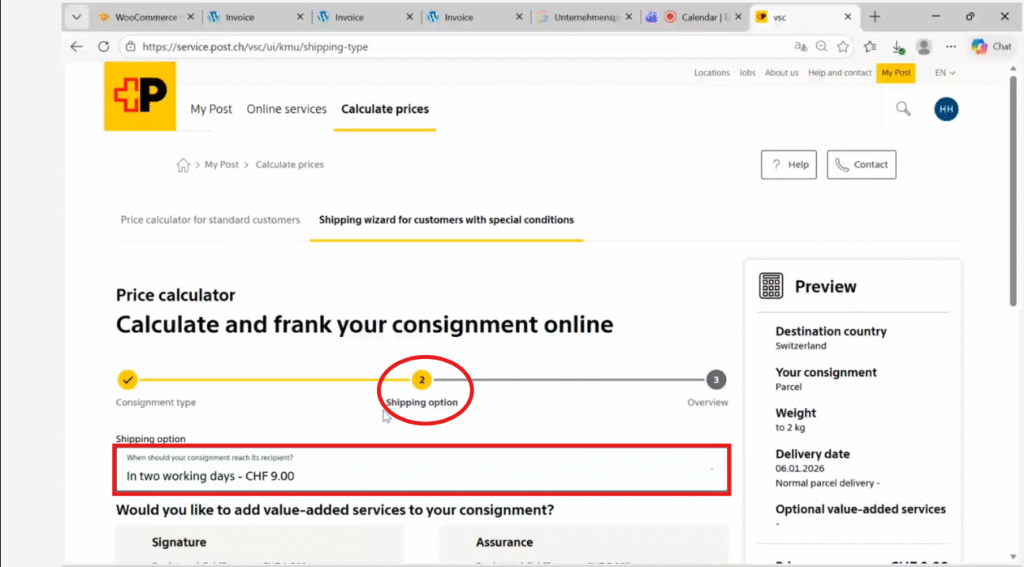Bookmark page with the star icon
The width and height of the screenshot is (1024, 567).
(x=843, y=46)
